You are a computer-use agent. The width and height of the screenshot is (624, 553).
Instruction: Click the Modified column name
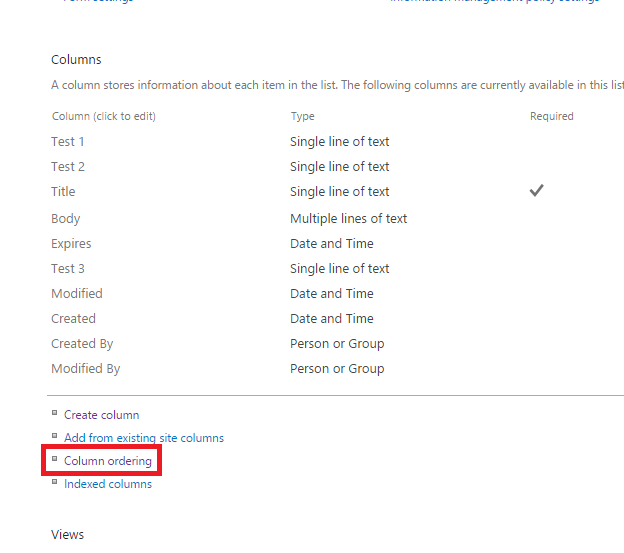click(77, 294)
